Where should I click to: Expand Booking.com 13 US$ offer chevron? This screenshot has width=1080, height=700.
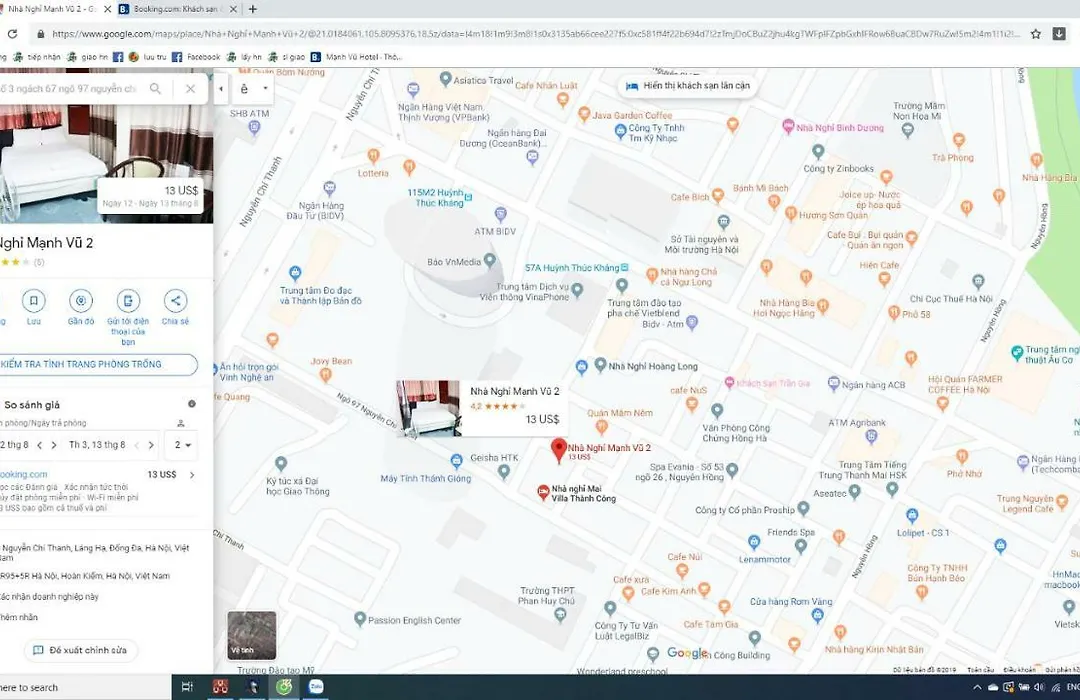tap(192, 475)
